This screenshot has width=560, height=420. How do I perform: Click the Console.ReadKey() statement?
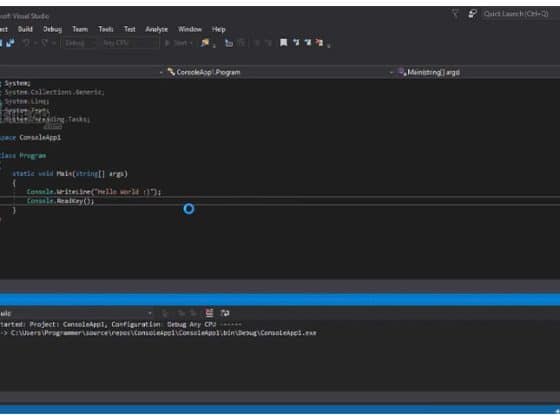tap(60, 201)
